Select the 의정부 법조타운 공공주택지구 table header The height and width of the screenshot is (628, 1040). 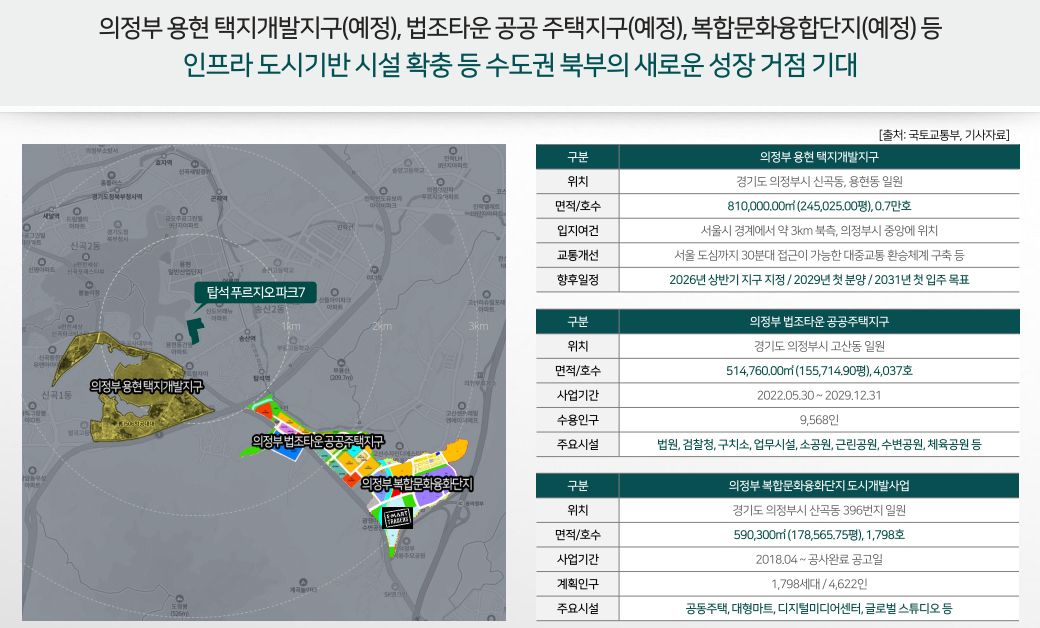click(819, 322)
